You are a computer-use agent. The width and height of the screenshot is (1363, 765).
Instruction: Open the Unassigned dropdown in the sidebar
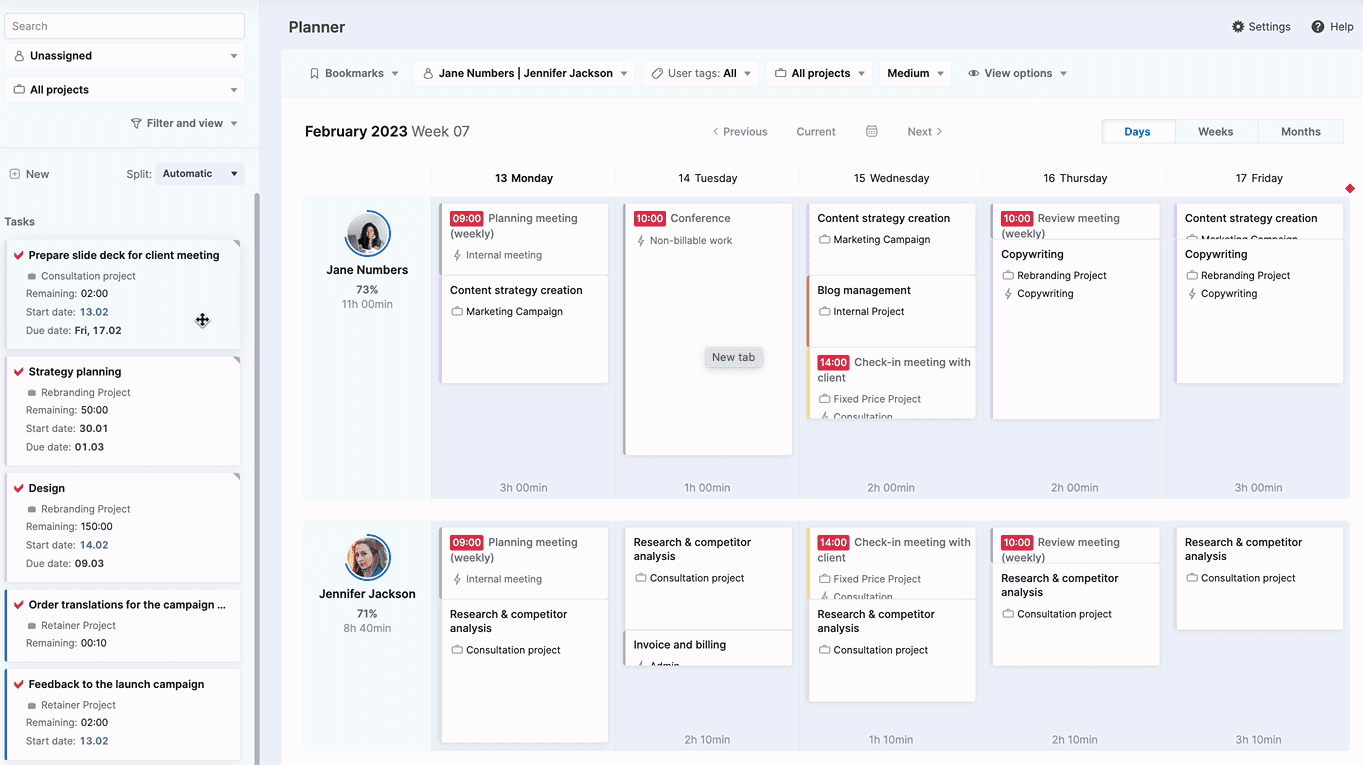125,56
